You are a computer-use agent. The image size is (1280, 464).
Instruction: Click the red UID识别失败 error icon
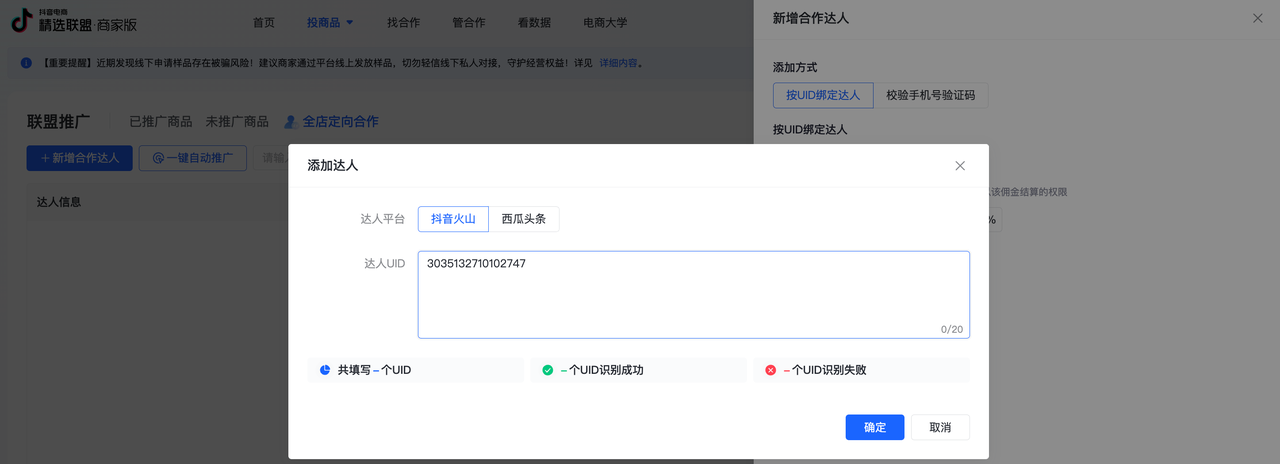click(x=770, y=370)
